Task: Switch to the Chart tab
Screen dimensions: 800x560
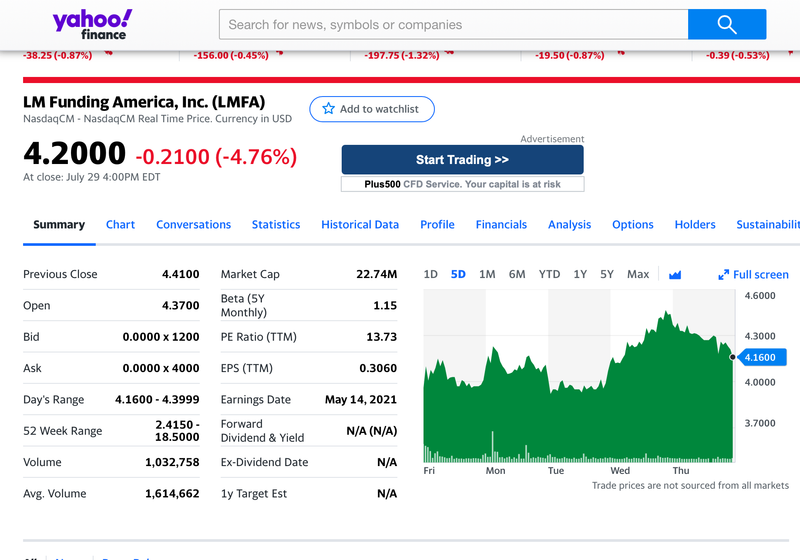Action: (x=120, y=224)
